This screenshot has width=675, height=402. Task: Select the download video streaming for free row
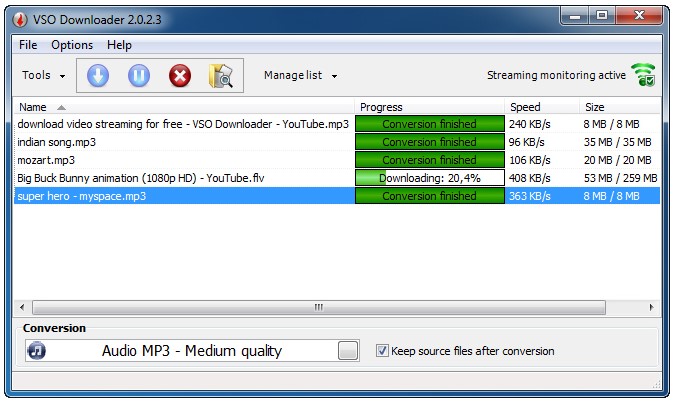pyautogui.click(x=337, y=124)
